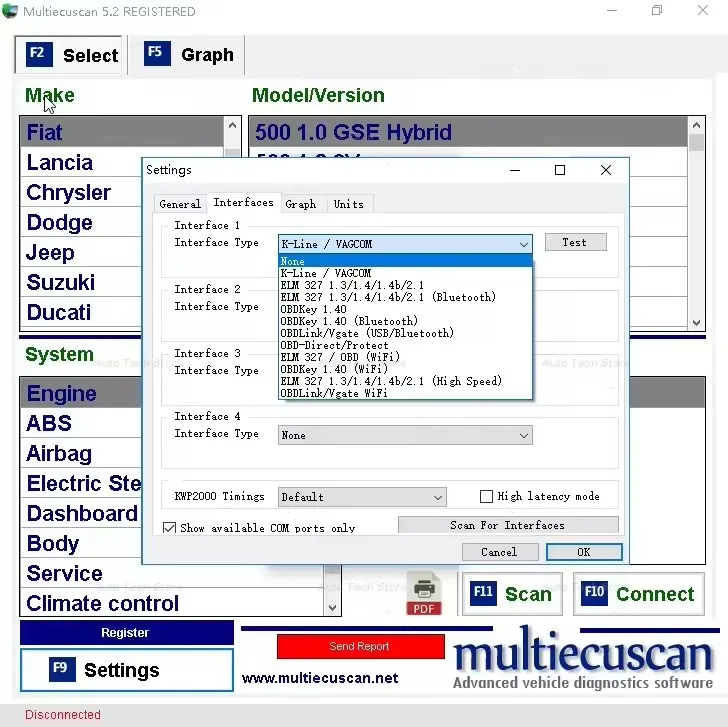Click the F5 Graph tab
Screen dimensions: 728x727
point(190,55)
